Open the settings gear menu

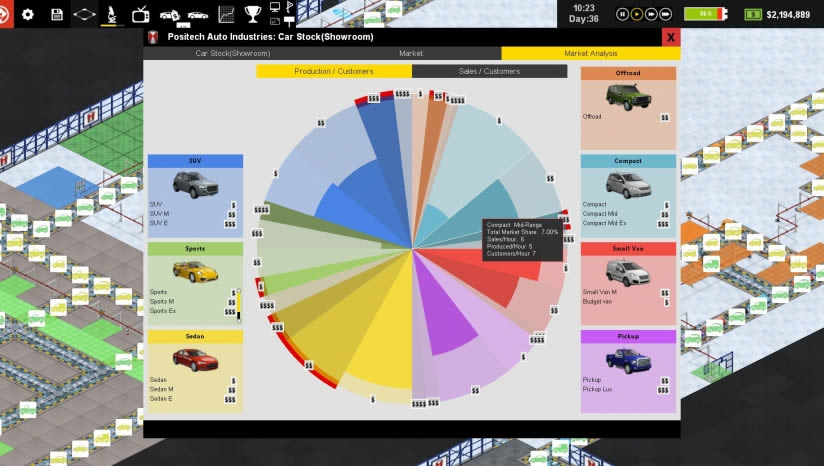[x=27, y=14]
